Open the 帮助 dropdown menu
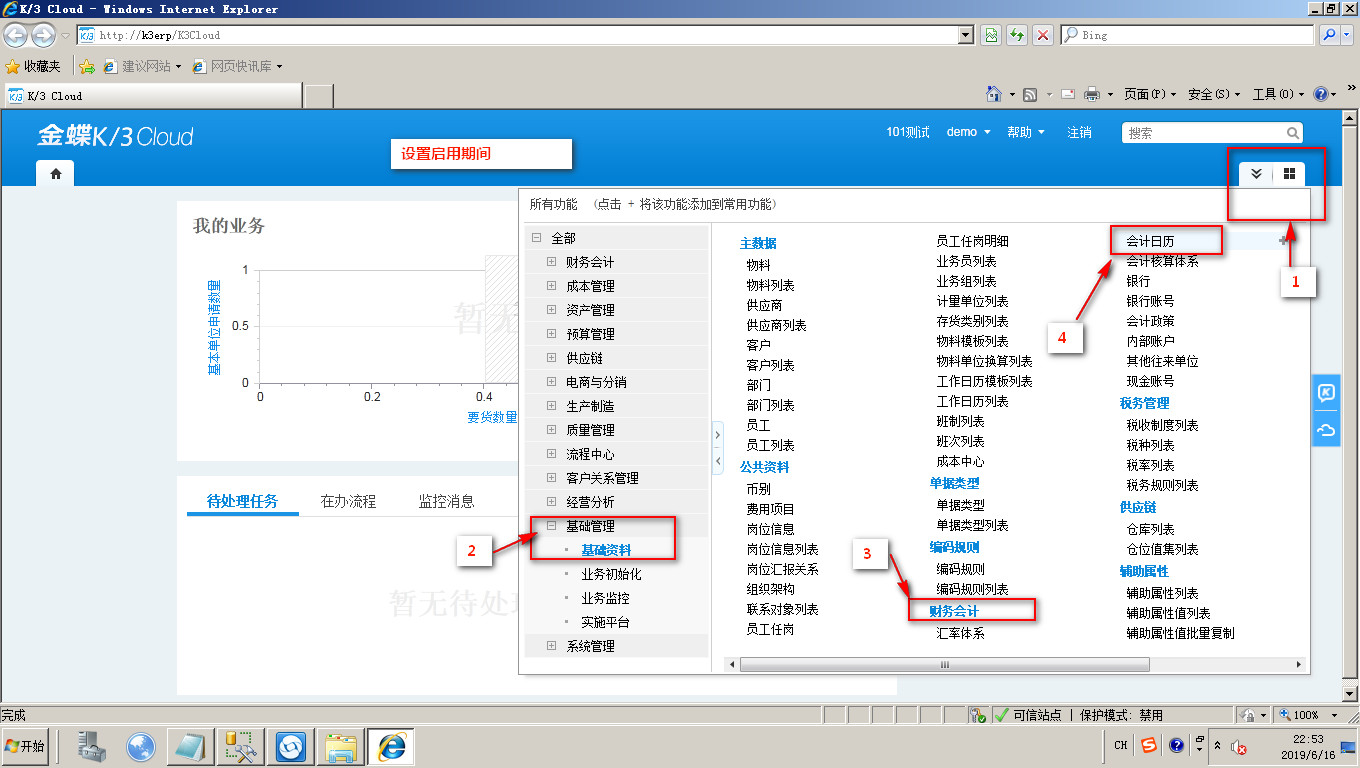 tap(1025, 132)
